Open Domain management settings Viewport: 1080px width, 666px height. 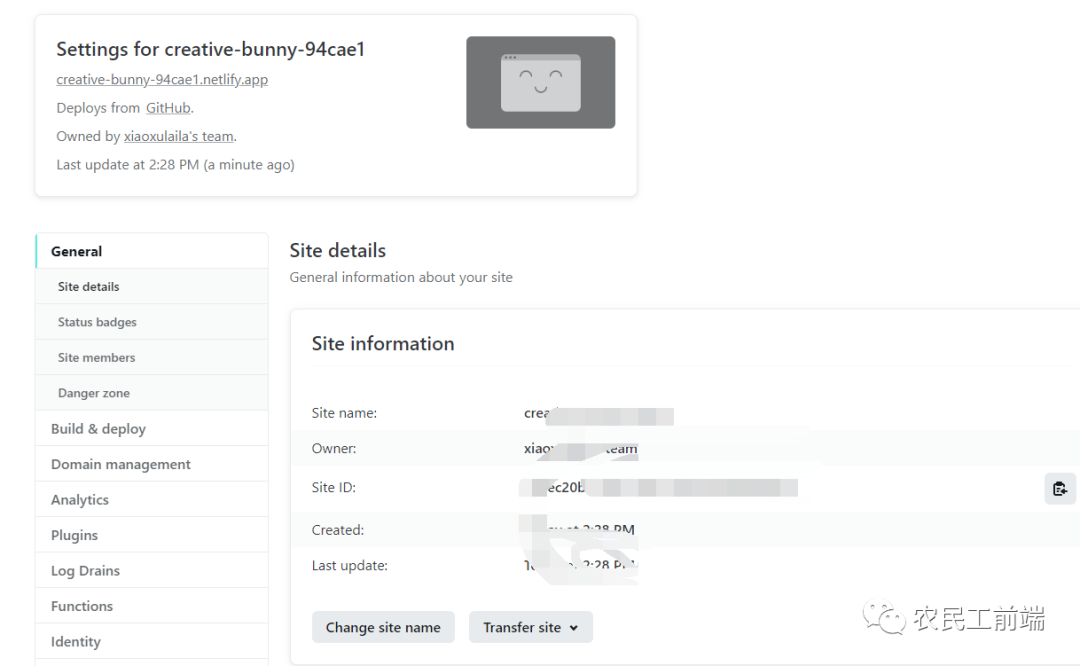[x=152, y=464]
